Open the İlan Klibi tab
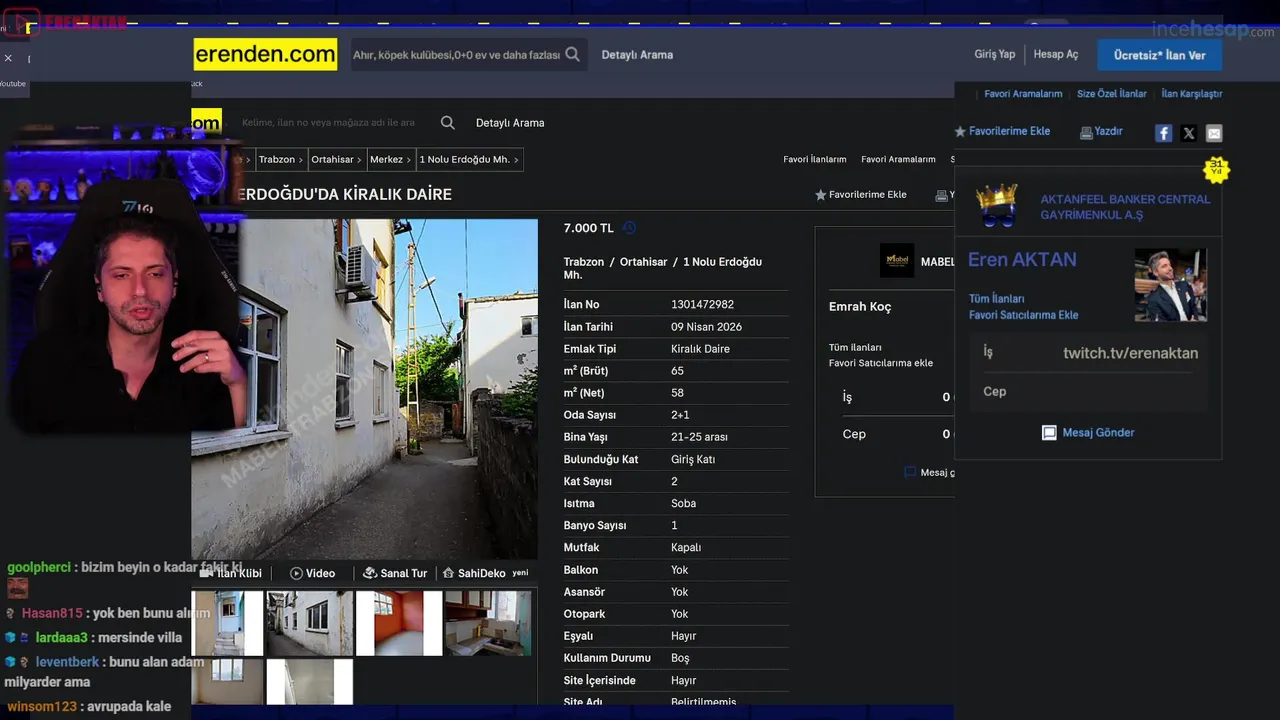This screenshot has width=1280, height=720. point(231,573)
